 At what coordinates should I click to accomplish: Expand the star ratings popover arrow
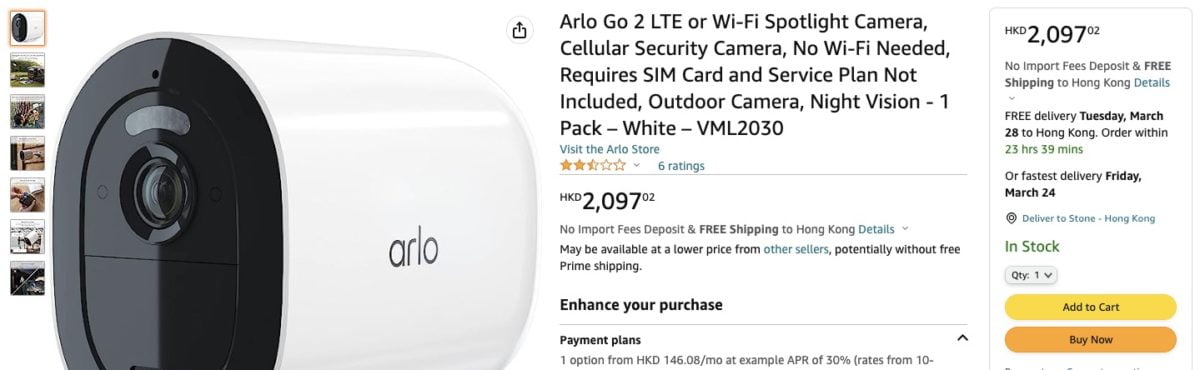(x=636, y=166)
